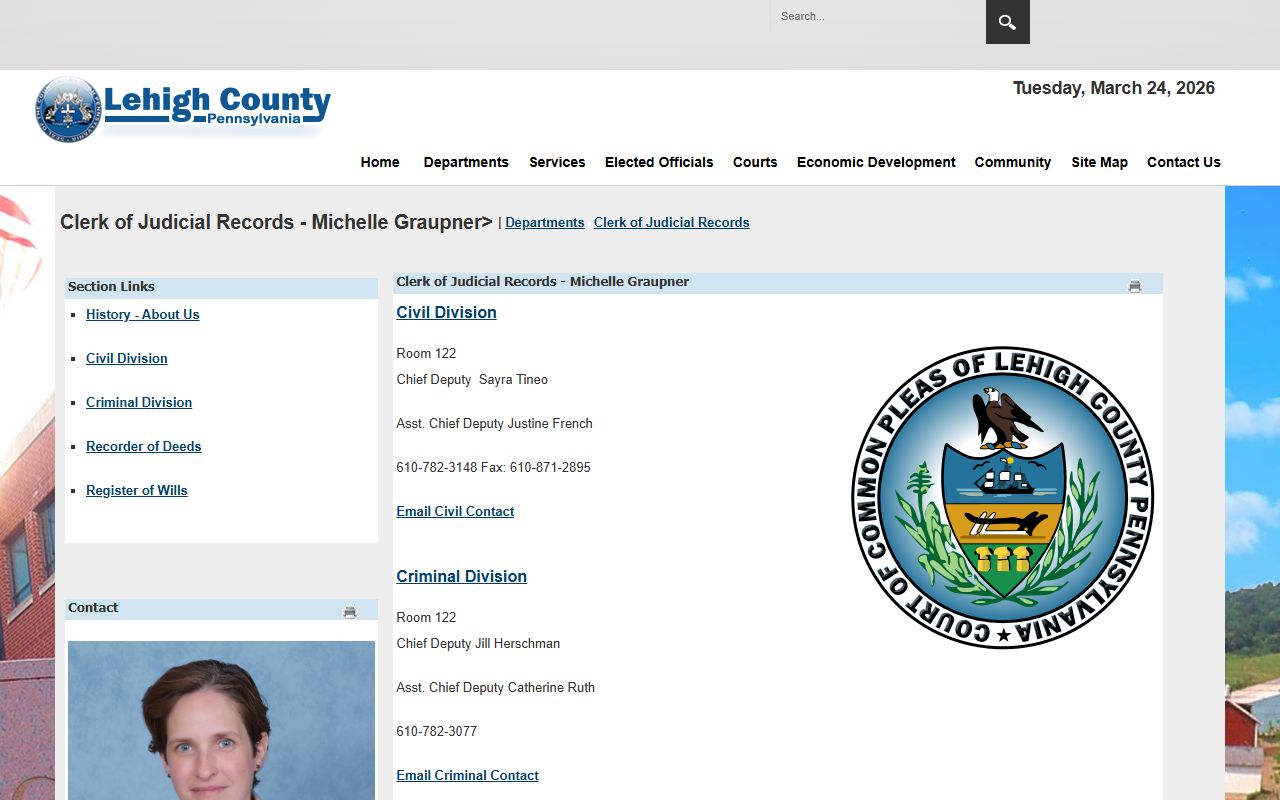Click the Departments breadcrumb link
The height and width of the screenshot is (800, 1280).
tap(545, 222)
